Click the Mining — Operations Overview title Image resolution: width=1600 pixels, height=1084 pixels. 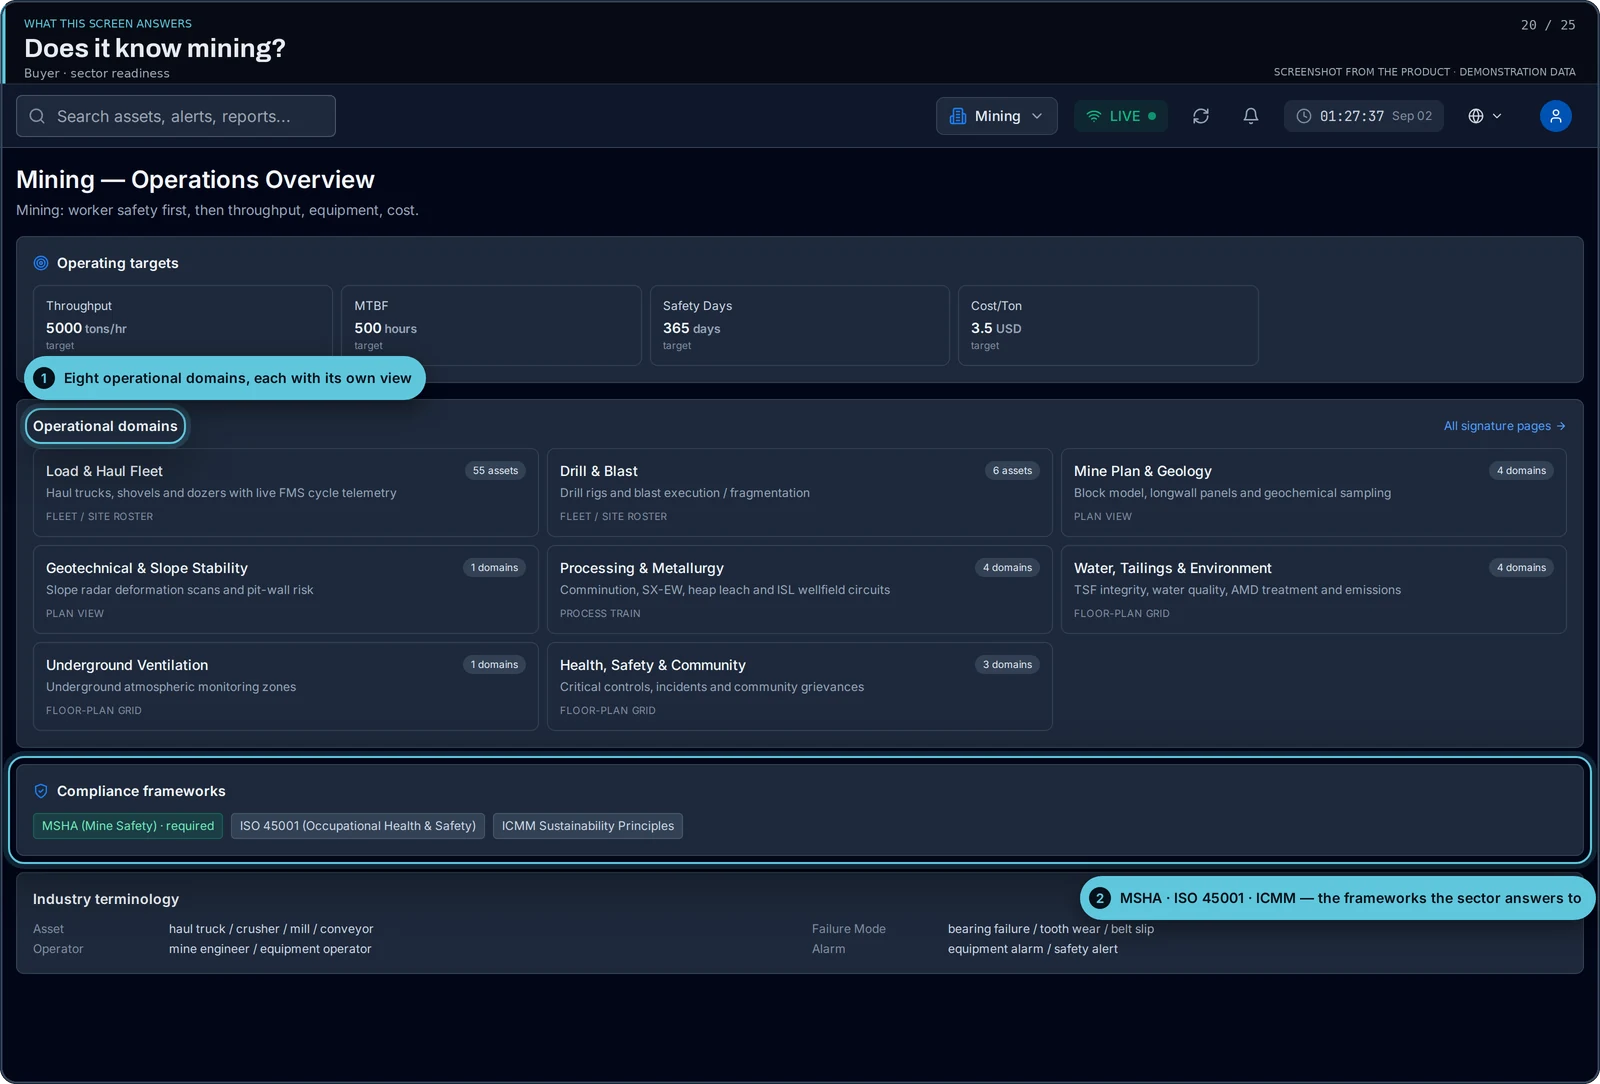pyautogui.click(x=195, y=180)
